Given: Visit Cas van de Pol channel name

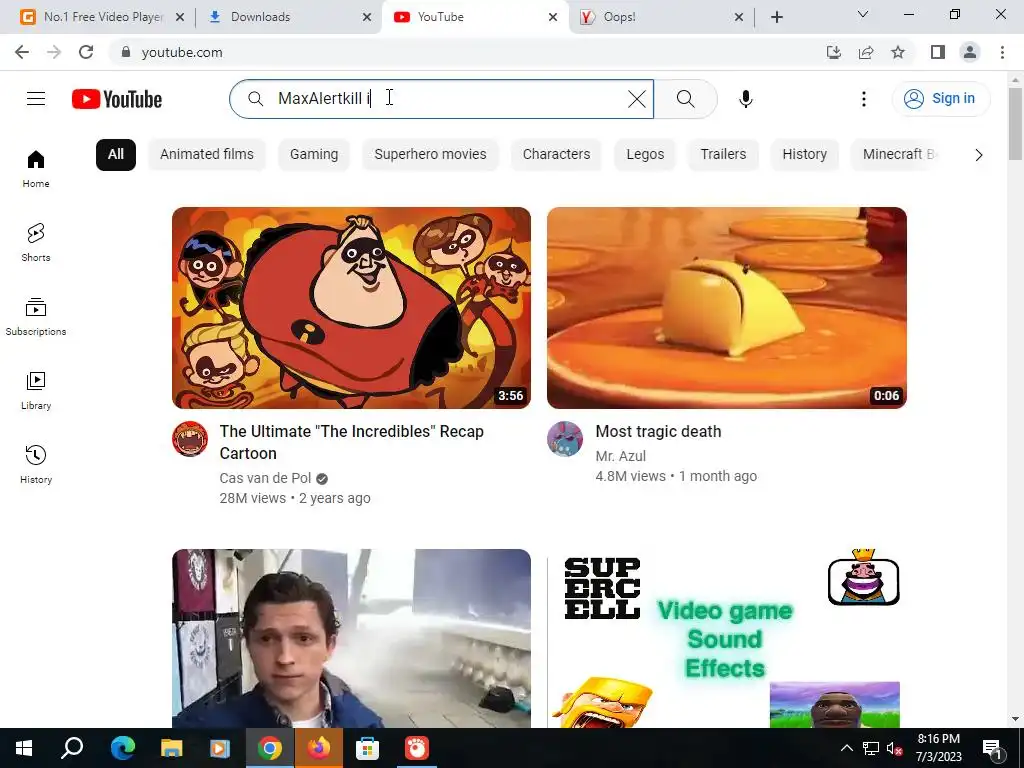Looking at the screenshot, I should click(x=265, y=478).
